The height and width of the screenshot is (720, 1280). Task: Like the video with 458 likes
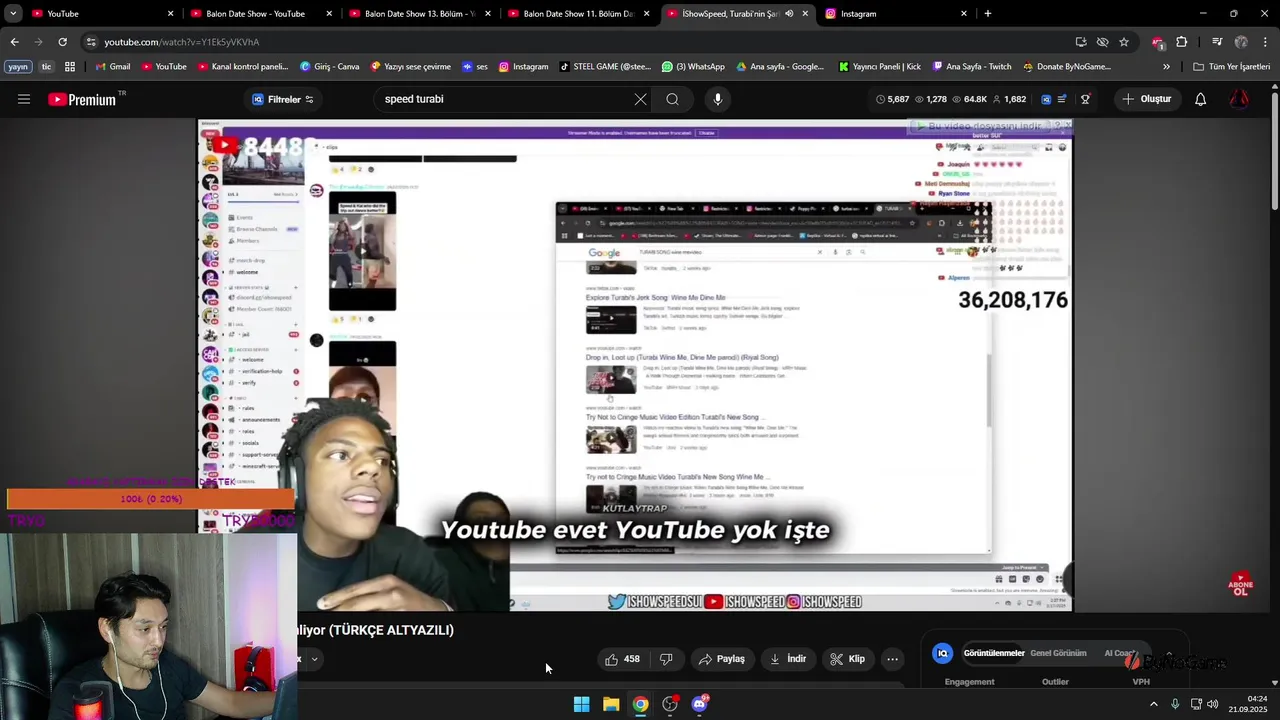pyautogui.click(x=622, y=659)
